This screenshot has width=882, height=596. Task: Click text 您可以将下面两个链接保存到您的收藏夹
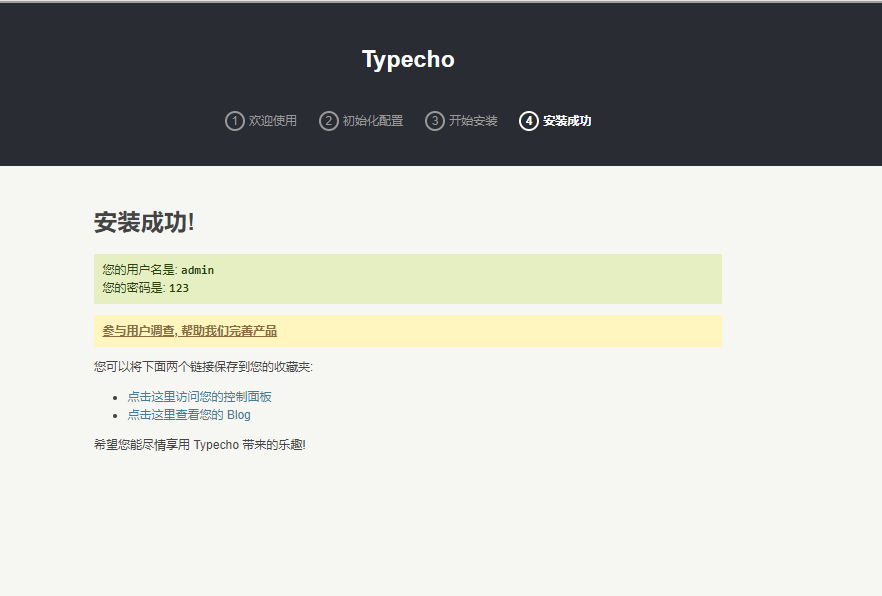[x=203, y=367]
